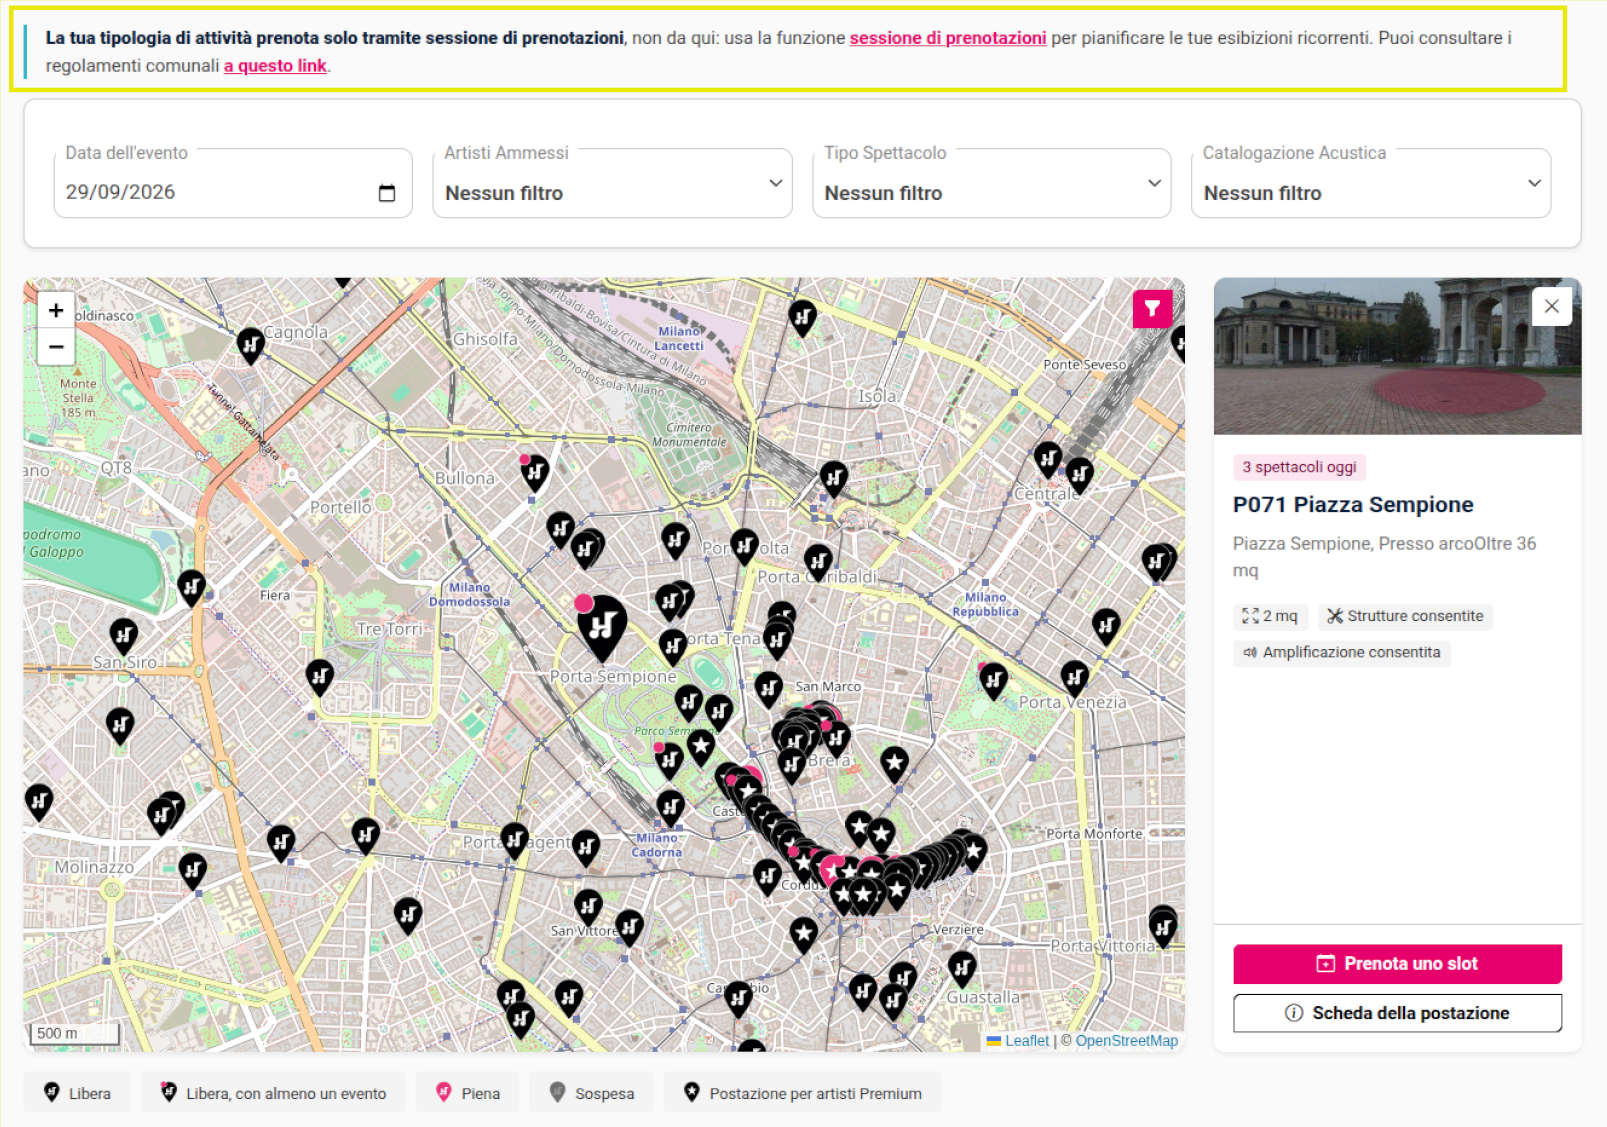Open the regolamenti 'a questo link' link
The image size is (1607, 1127).
point(275,66)
